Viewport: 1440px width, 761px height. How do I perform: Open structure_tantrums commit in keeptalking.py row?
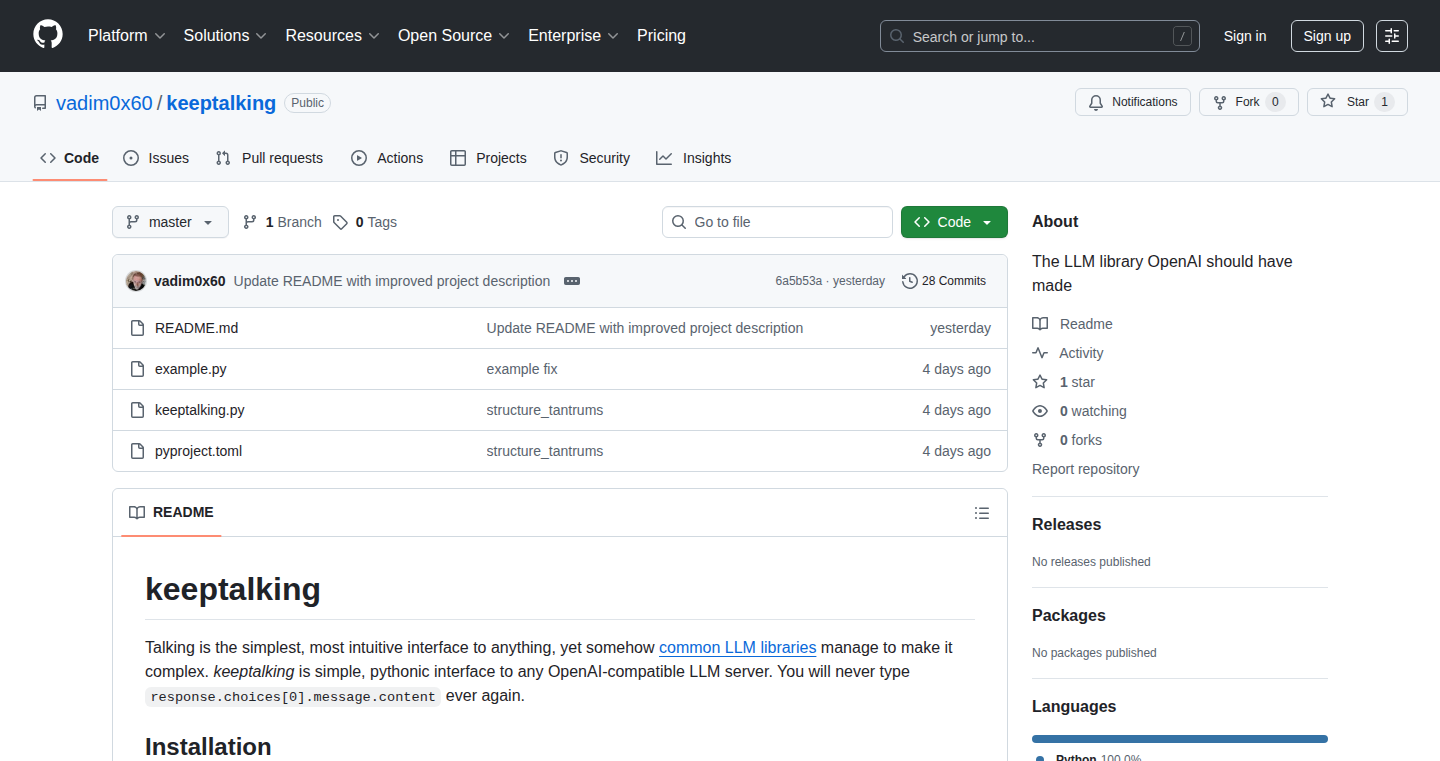tap(545, 410)
